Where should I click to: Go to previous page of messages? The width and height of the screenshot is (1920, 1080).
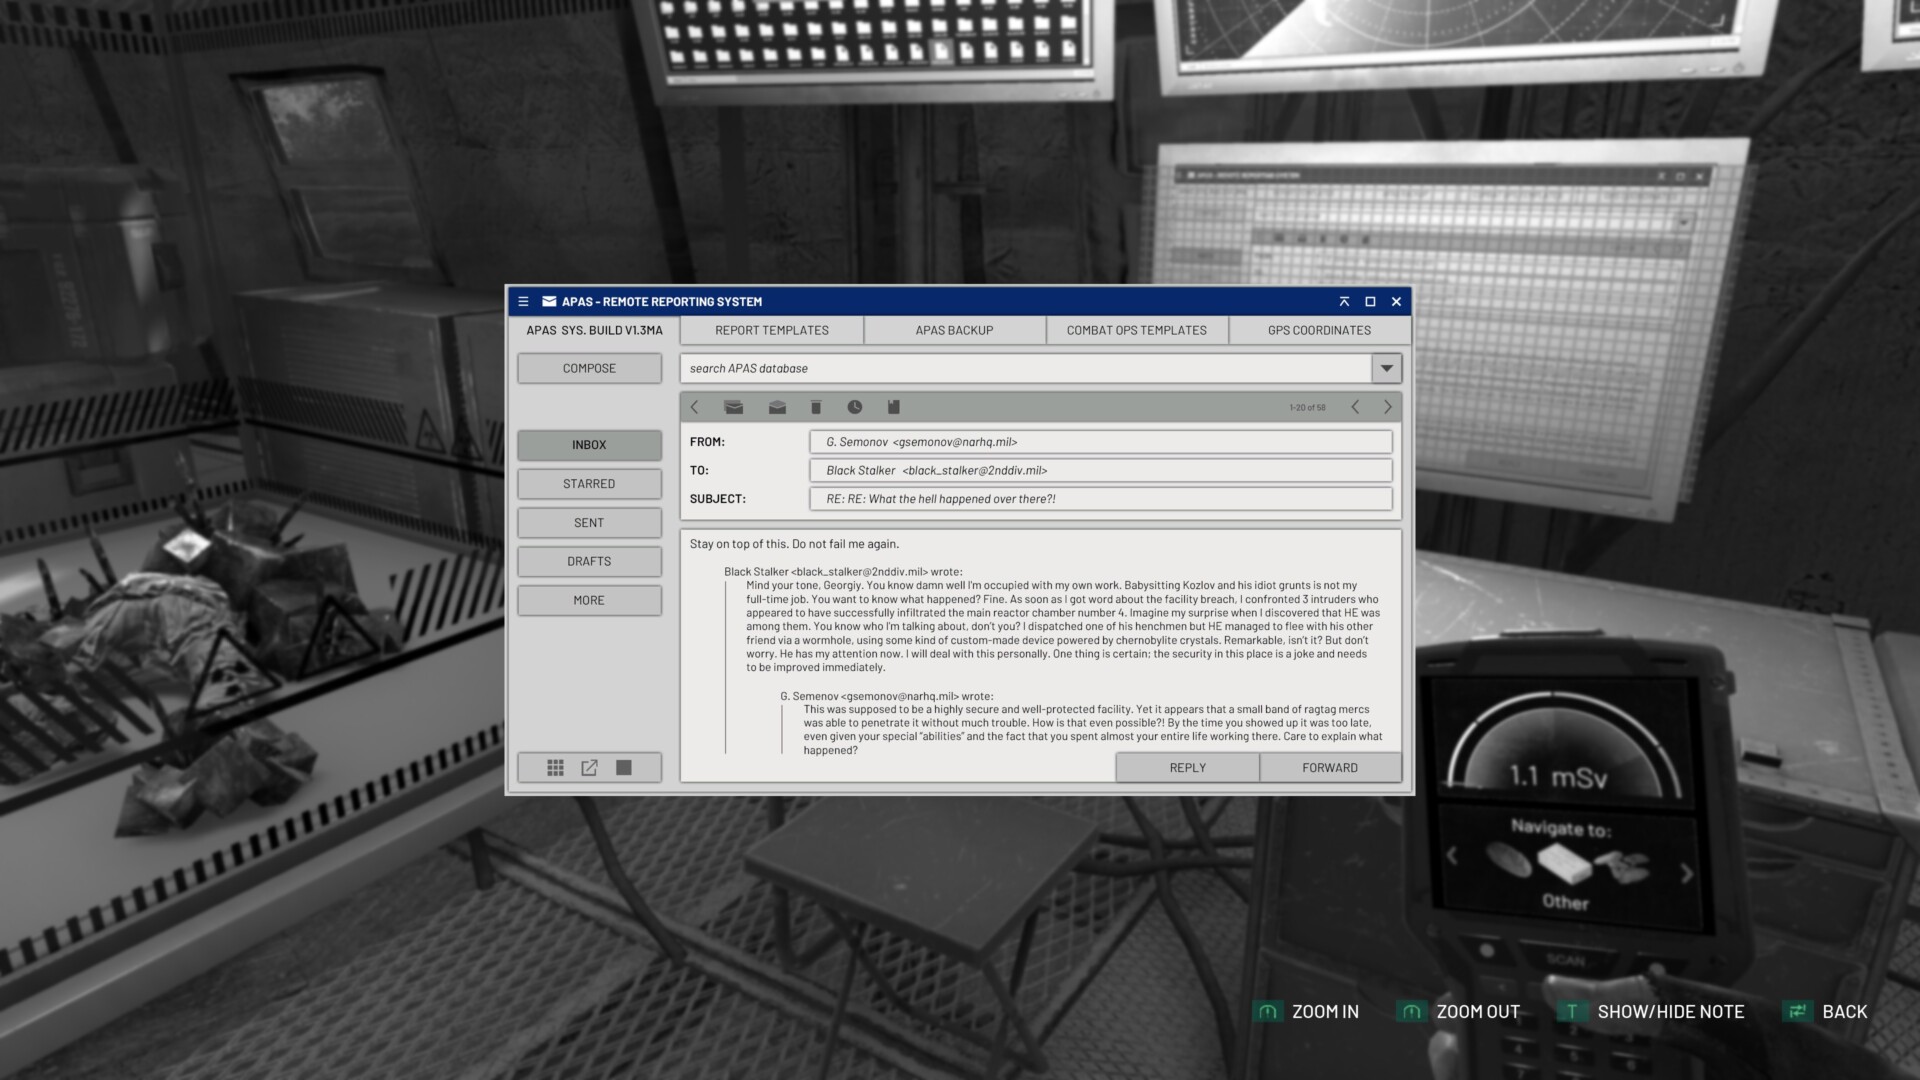point(1355,407)
